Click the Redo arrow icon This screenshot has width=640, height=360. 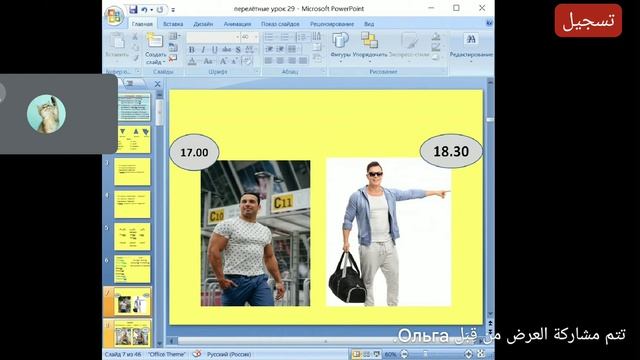160,9
